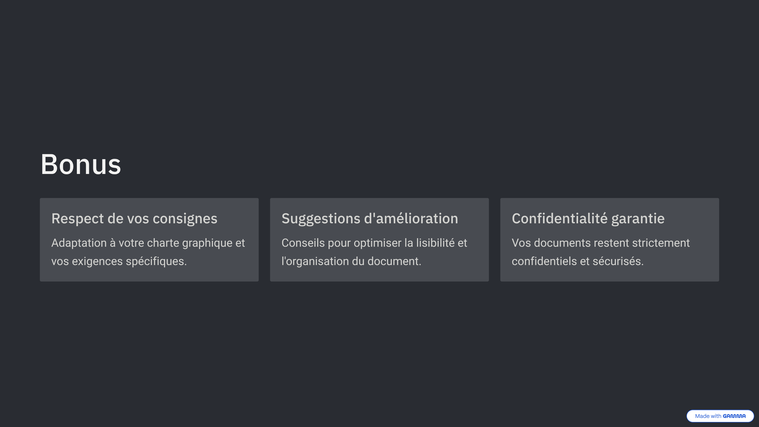759x427 pixels.
Task: Click the "Adaptation à votre charte graphique" line
Action: (148, 243)
